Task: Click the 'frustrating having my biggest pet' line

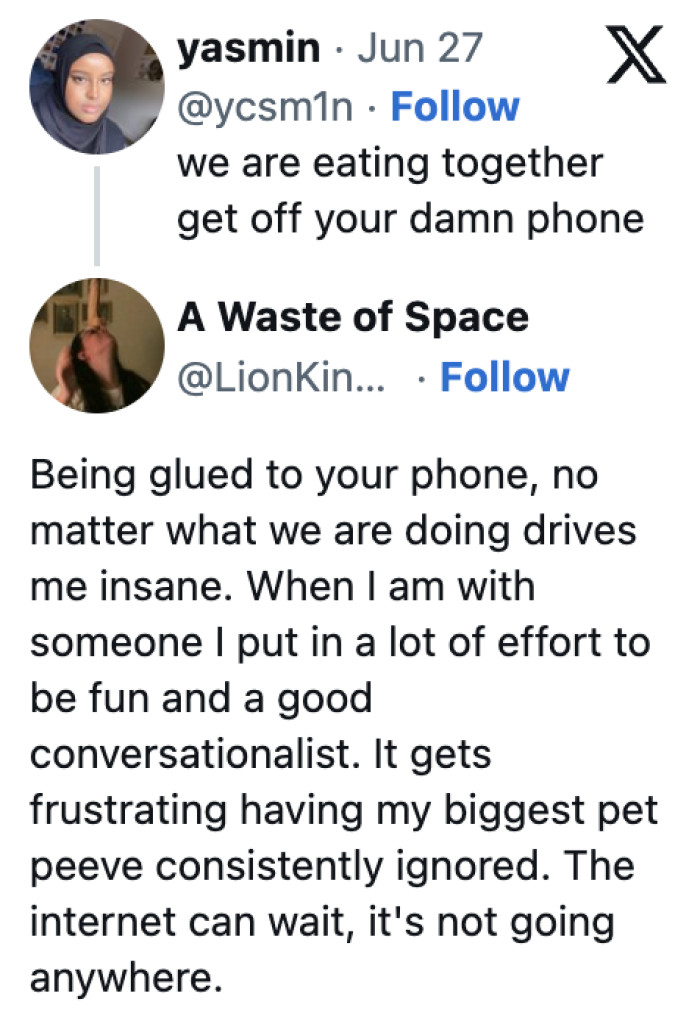Action: pyautogui.click(x=344, y=810)
